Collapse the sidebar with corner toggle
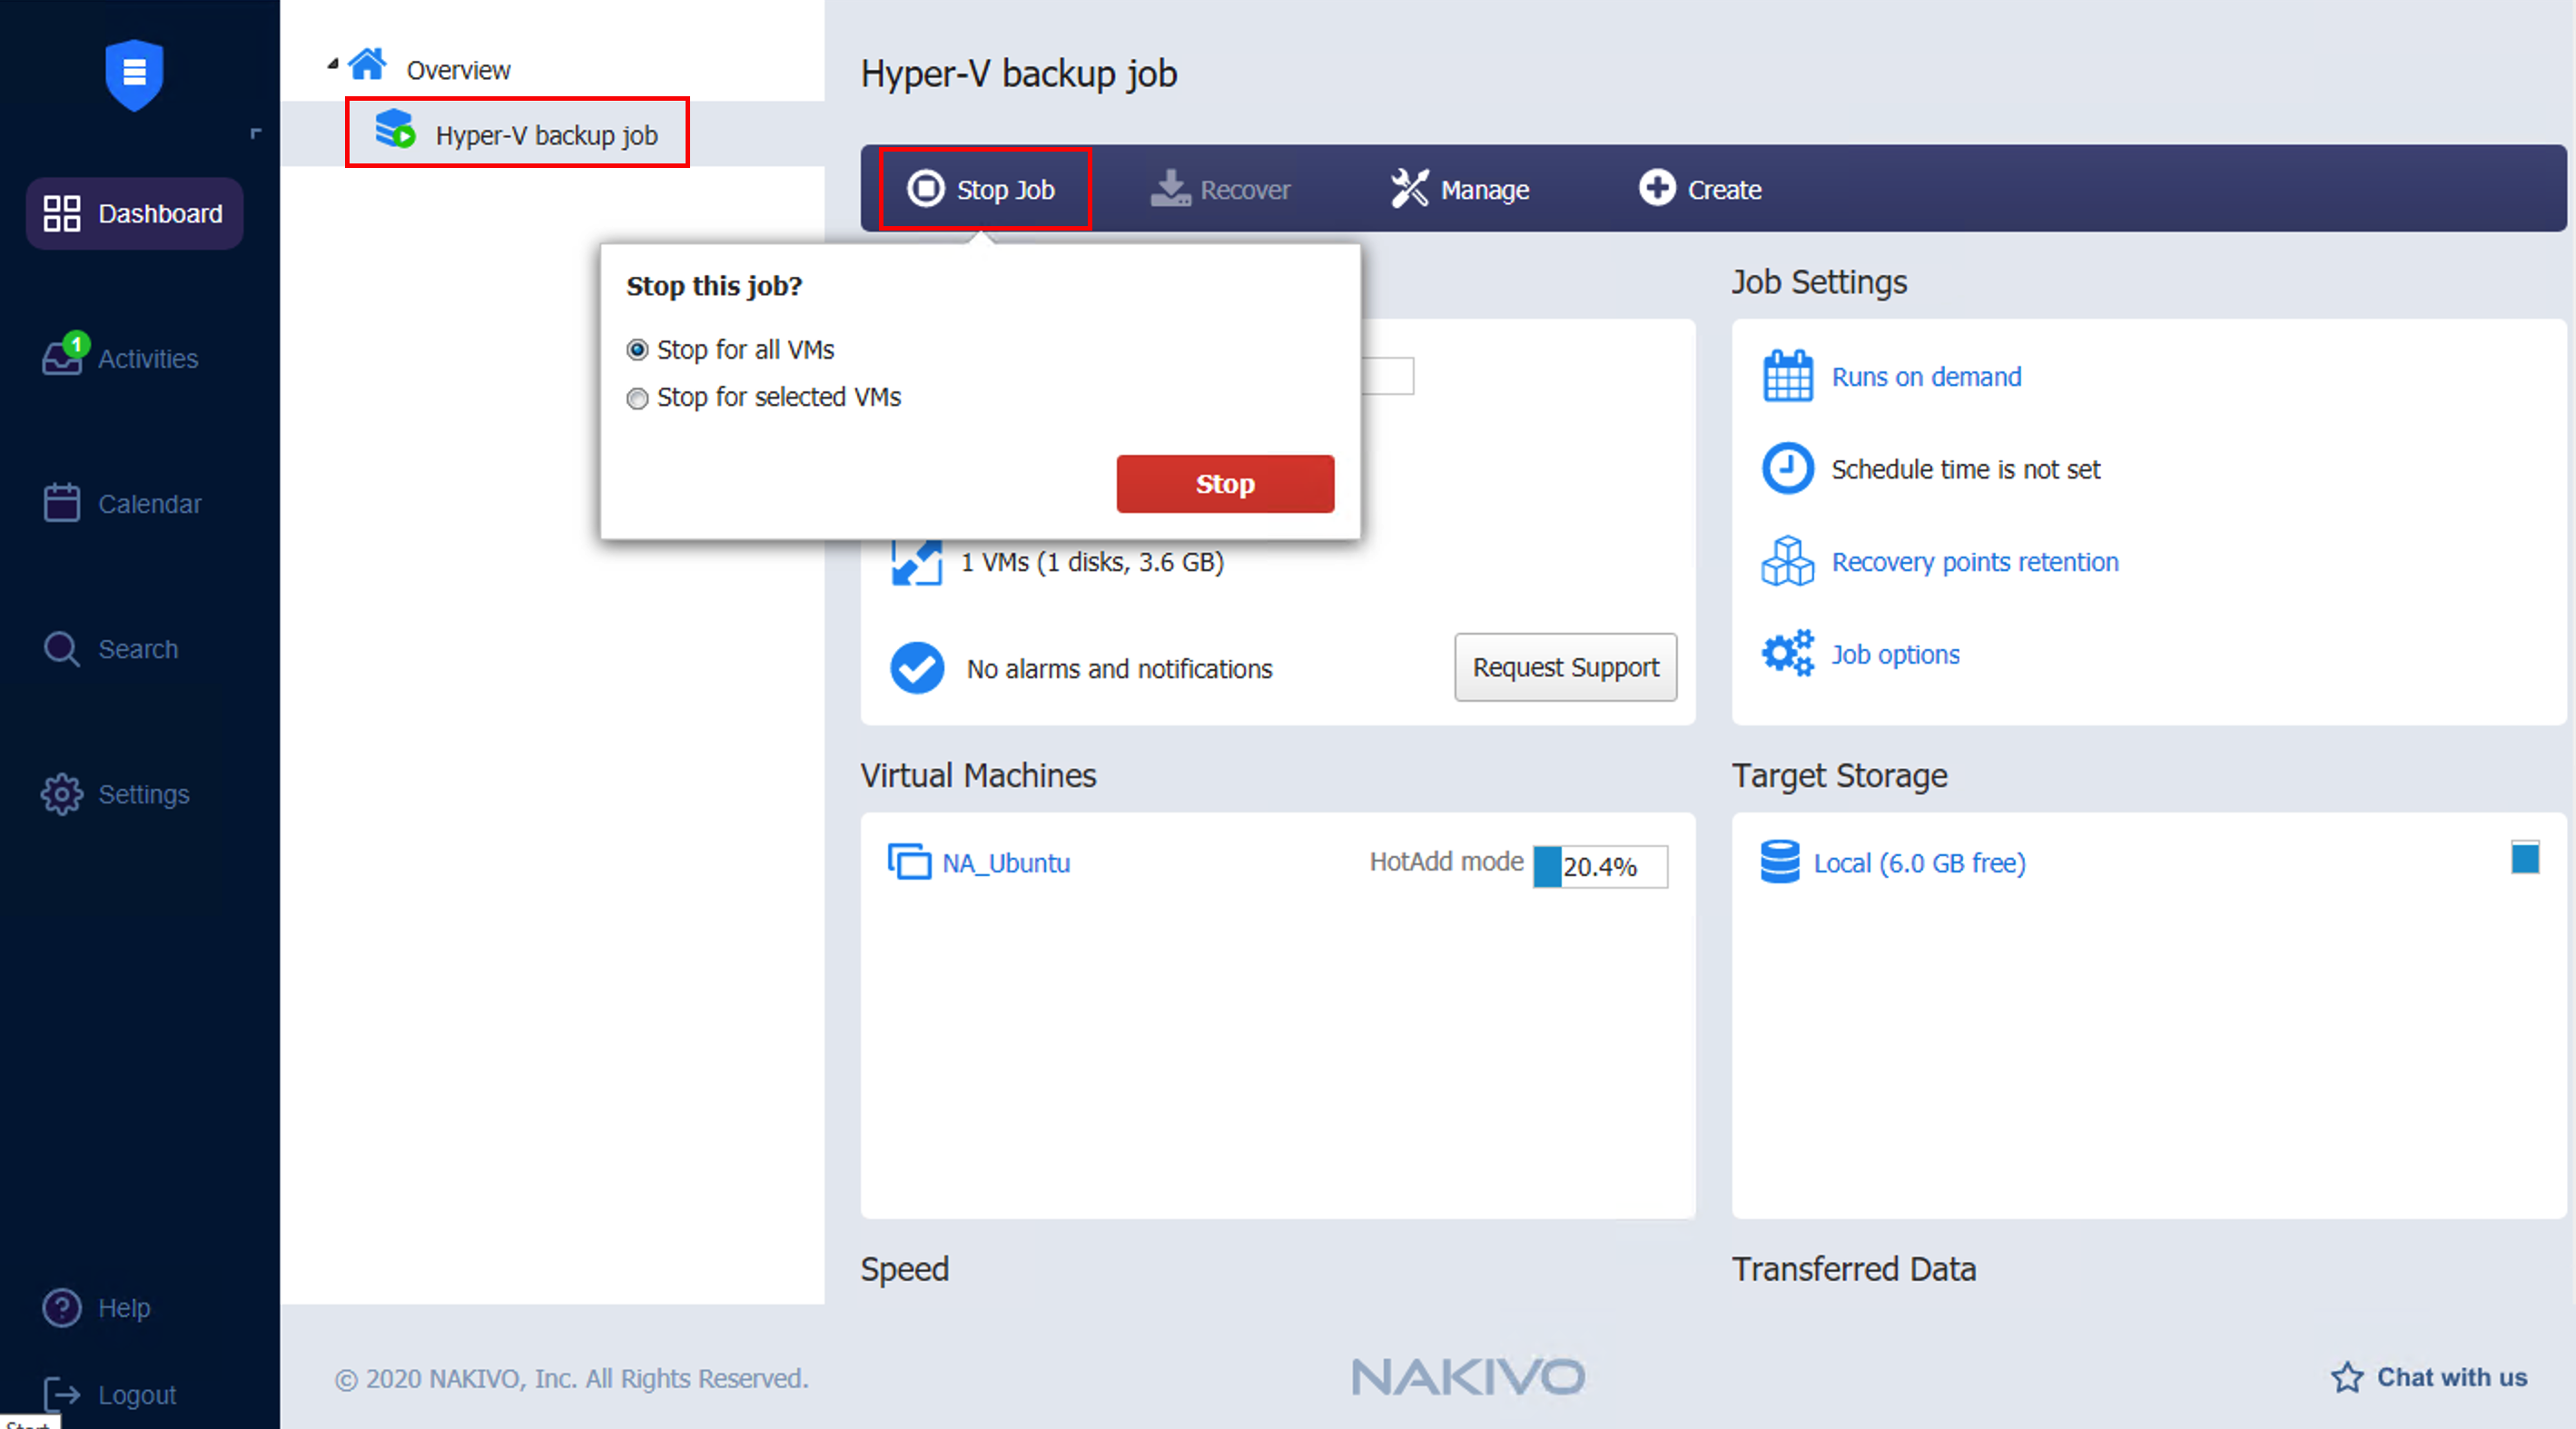The image size is (2576, 1429). (256, 133)
